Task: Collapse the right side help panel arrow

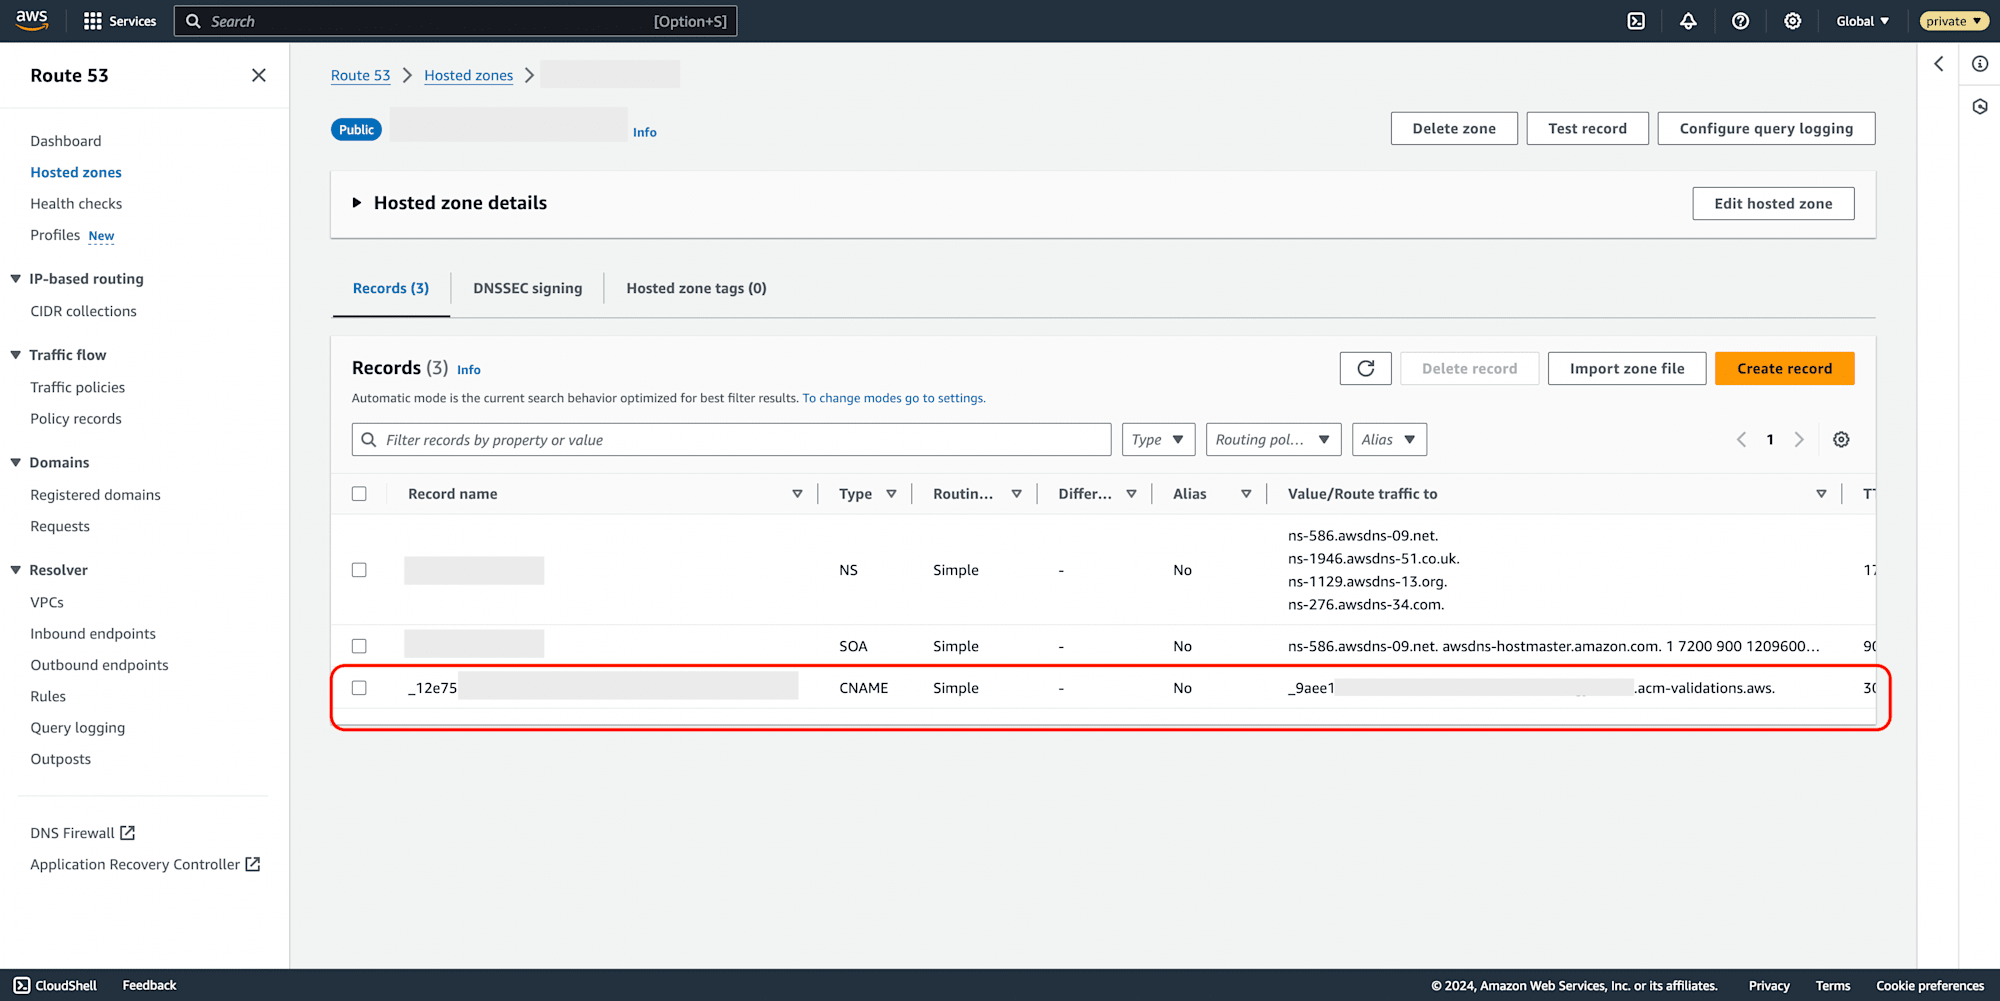Action: (1938, 64)
